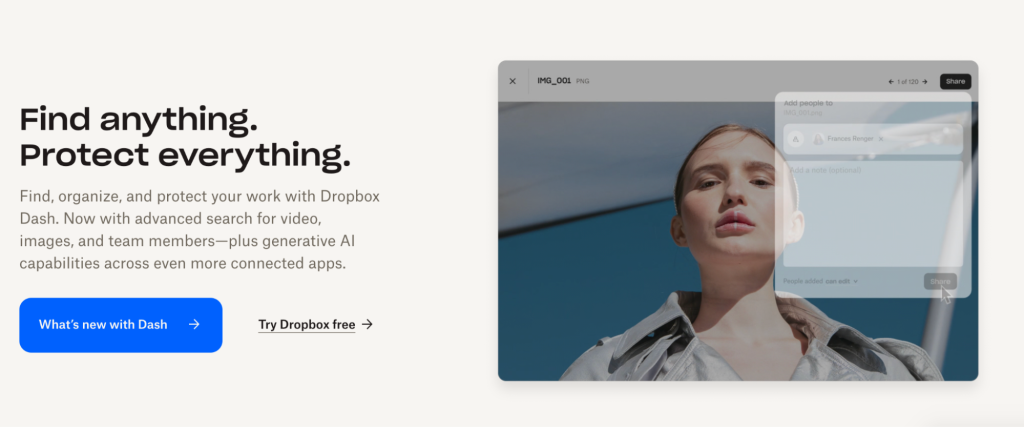Remove Frances Renger using the small x

[880, 139]
